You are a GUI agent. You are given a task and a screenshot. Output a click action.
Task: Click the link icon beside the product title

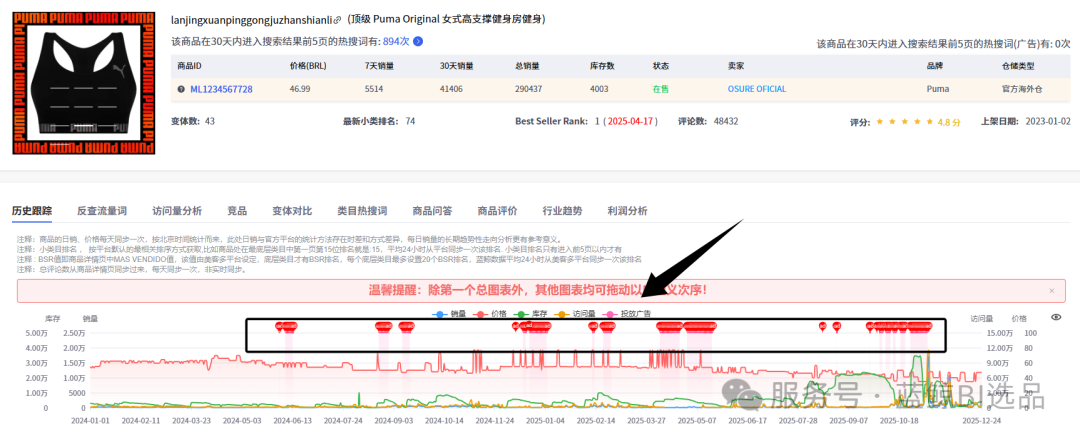pos(337,20)
